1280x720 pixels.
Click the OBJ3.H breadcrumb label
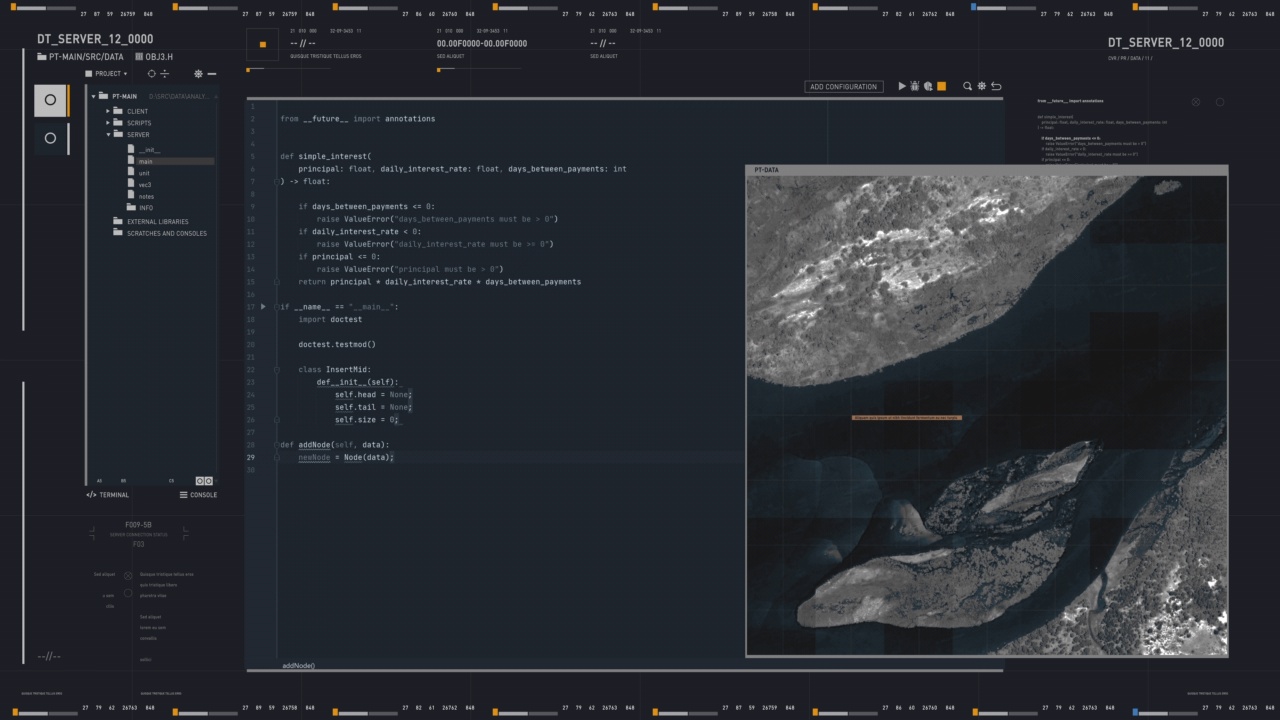click(x=159, y=57)
